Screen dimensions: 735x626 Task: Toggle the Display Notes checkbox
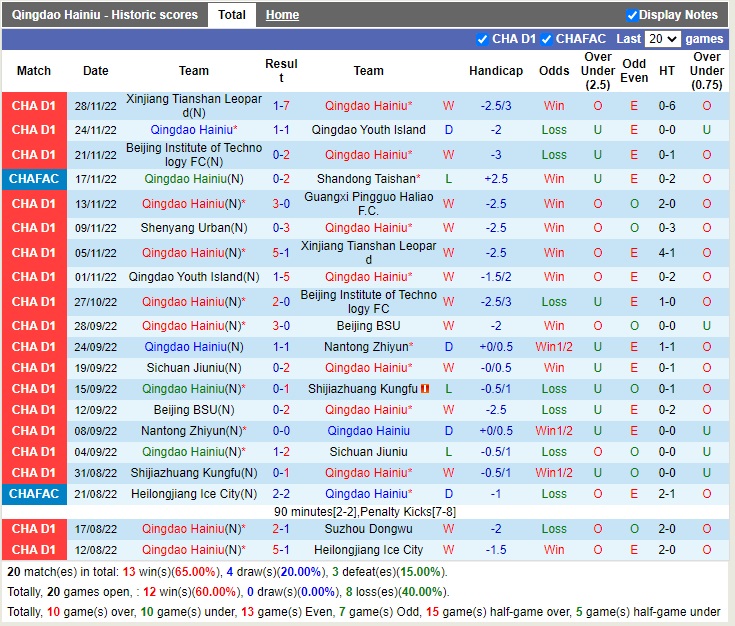[632, 15]
